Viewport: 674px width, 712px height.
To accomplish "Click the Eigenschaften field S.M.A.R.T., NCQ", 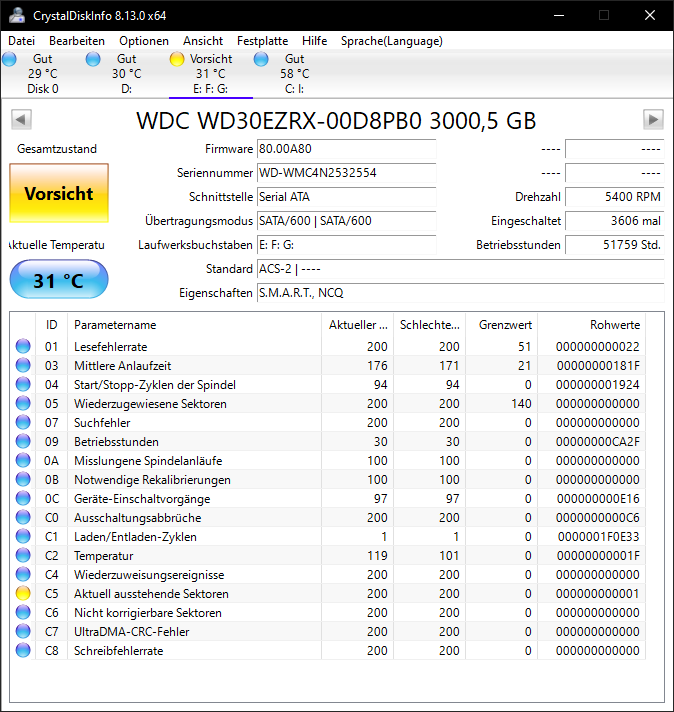I will [x=461, y=293].
